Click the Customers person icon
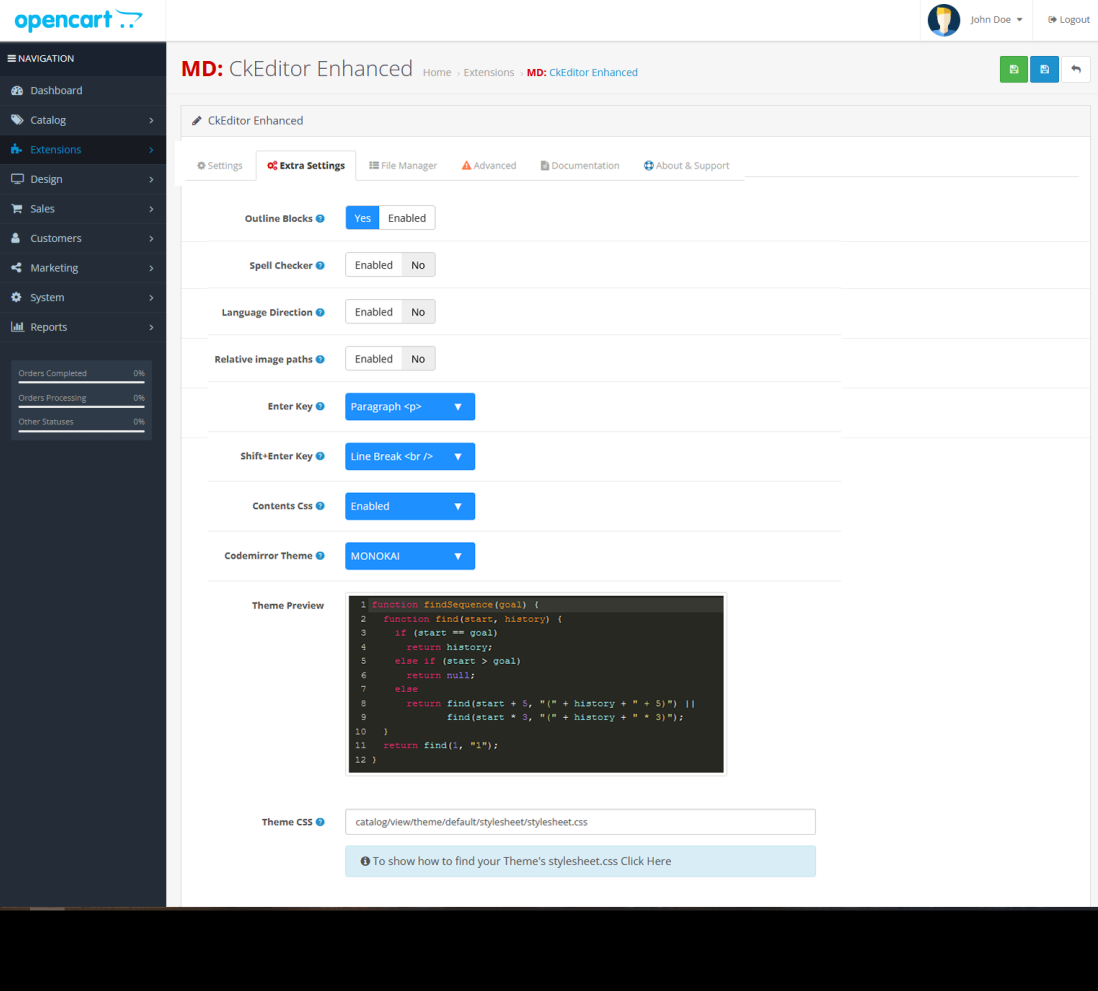Image resolution: width=1098 pixels, height=991 pixels. (x=15, y=238)
